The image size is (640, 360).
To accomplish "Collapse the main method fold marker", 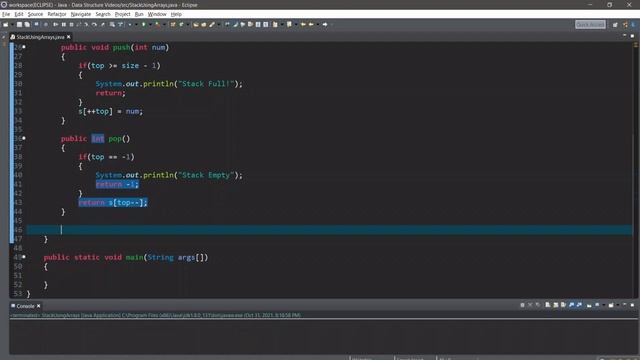I will click(x=24, y=257).
